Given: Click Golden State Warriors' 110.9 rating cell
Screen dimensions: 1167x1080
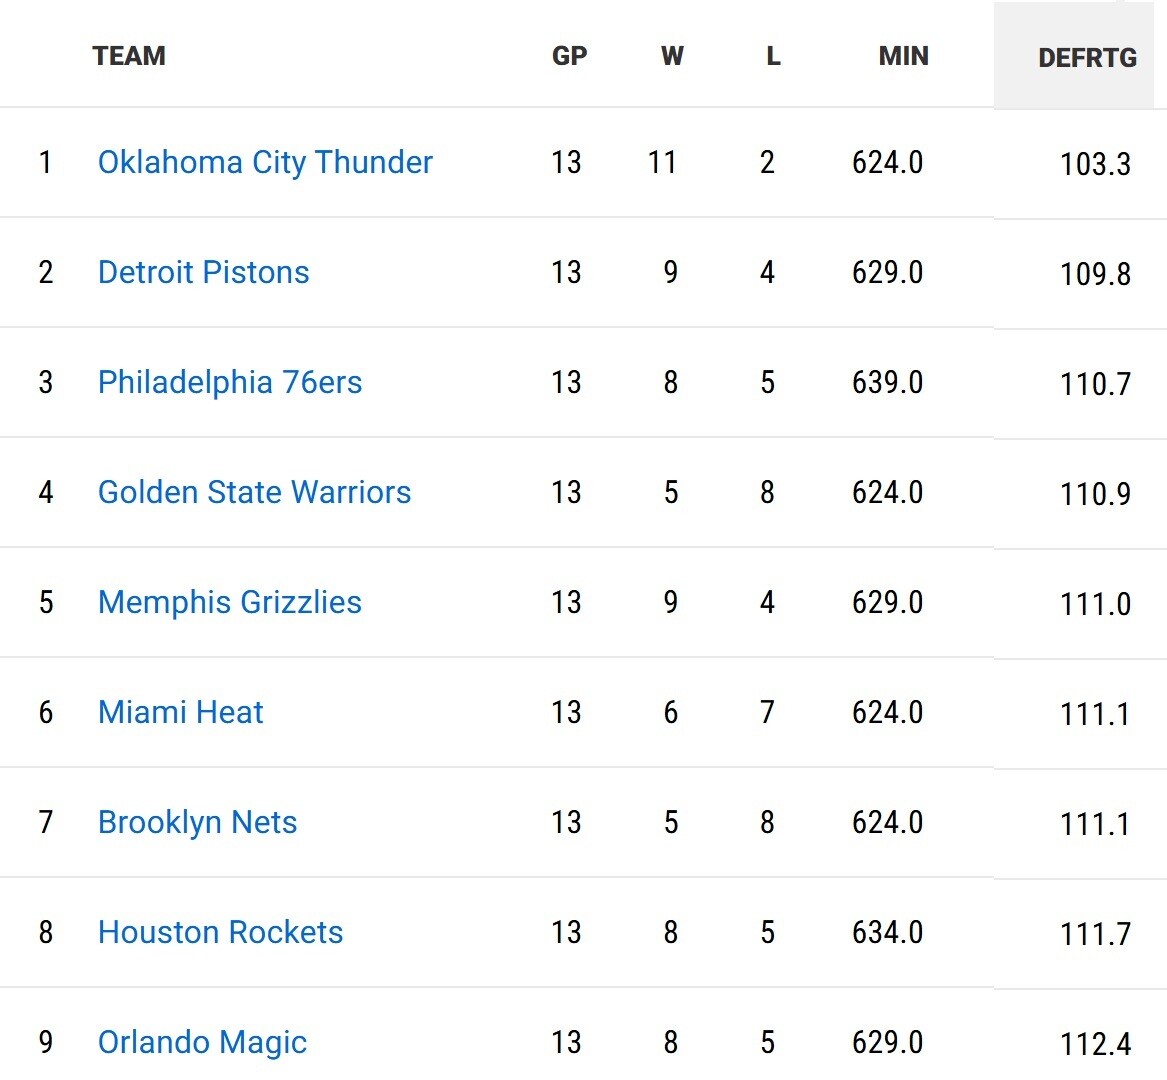Looking at the screenshot, I should (x=1095, y=494).
